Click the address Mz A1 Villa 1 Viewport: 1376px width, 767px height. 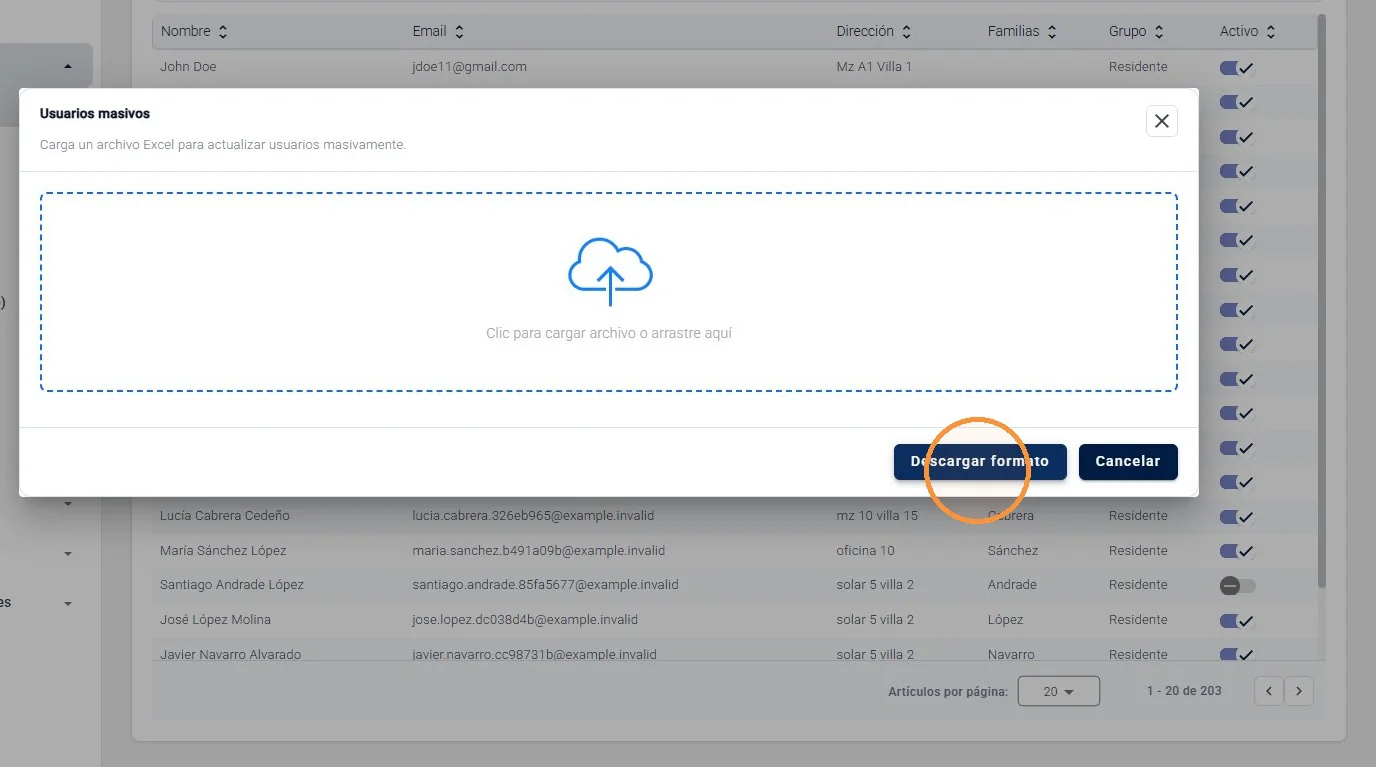[874, 67]
